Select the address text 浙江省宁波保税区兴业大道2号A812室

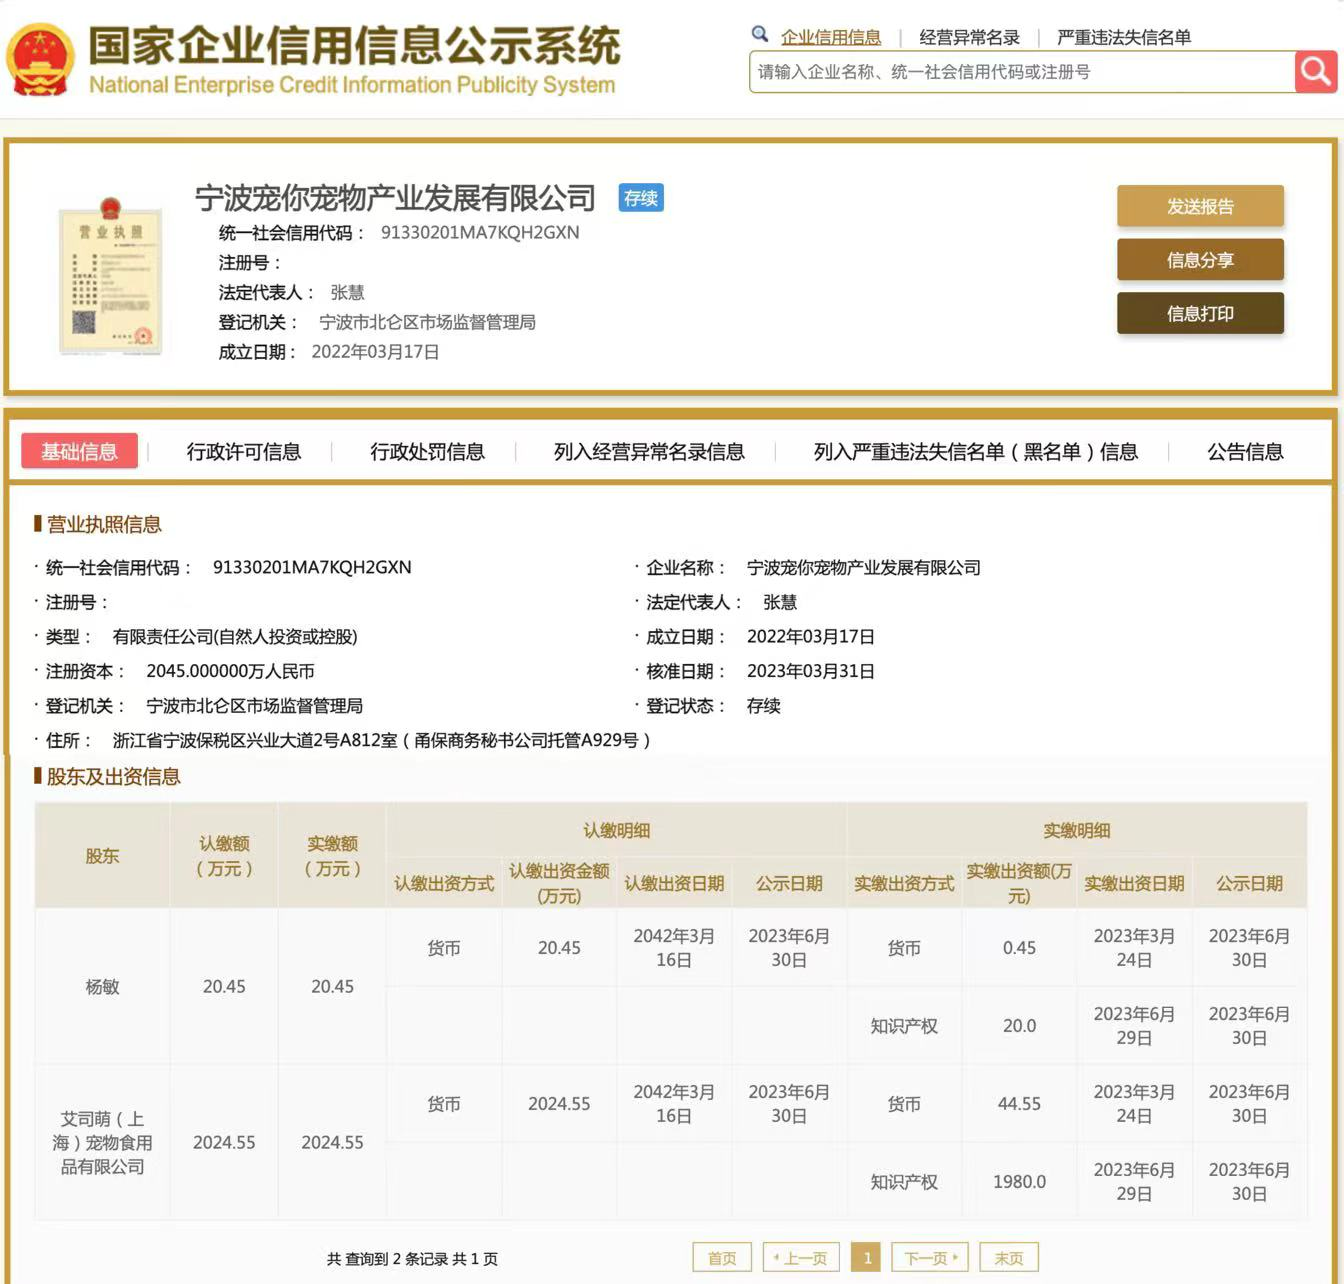click(255, 740)
